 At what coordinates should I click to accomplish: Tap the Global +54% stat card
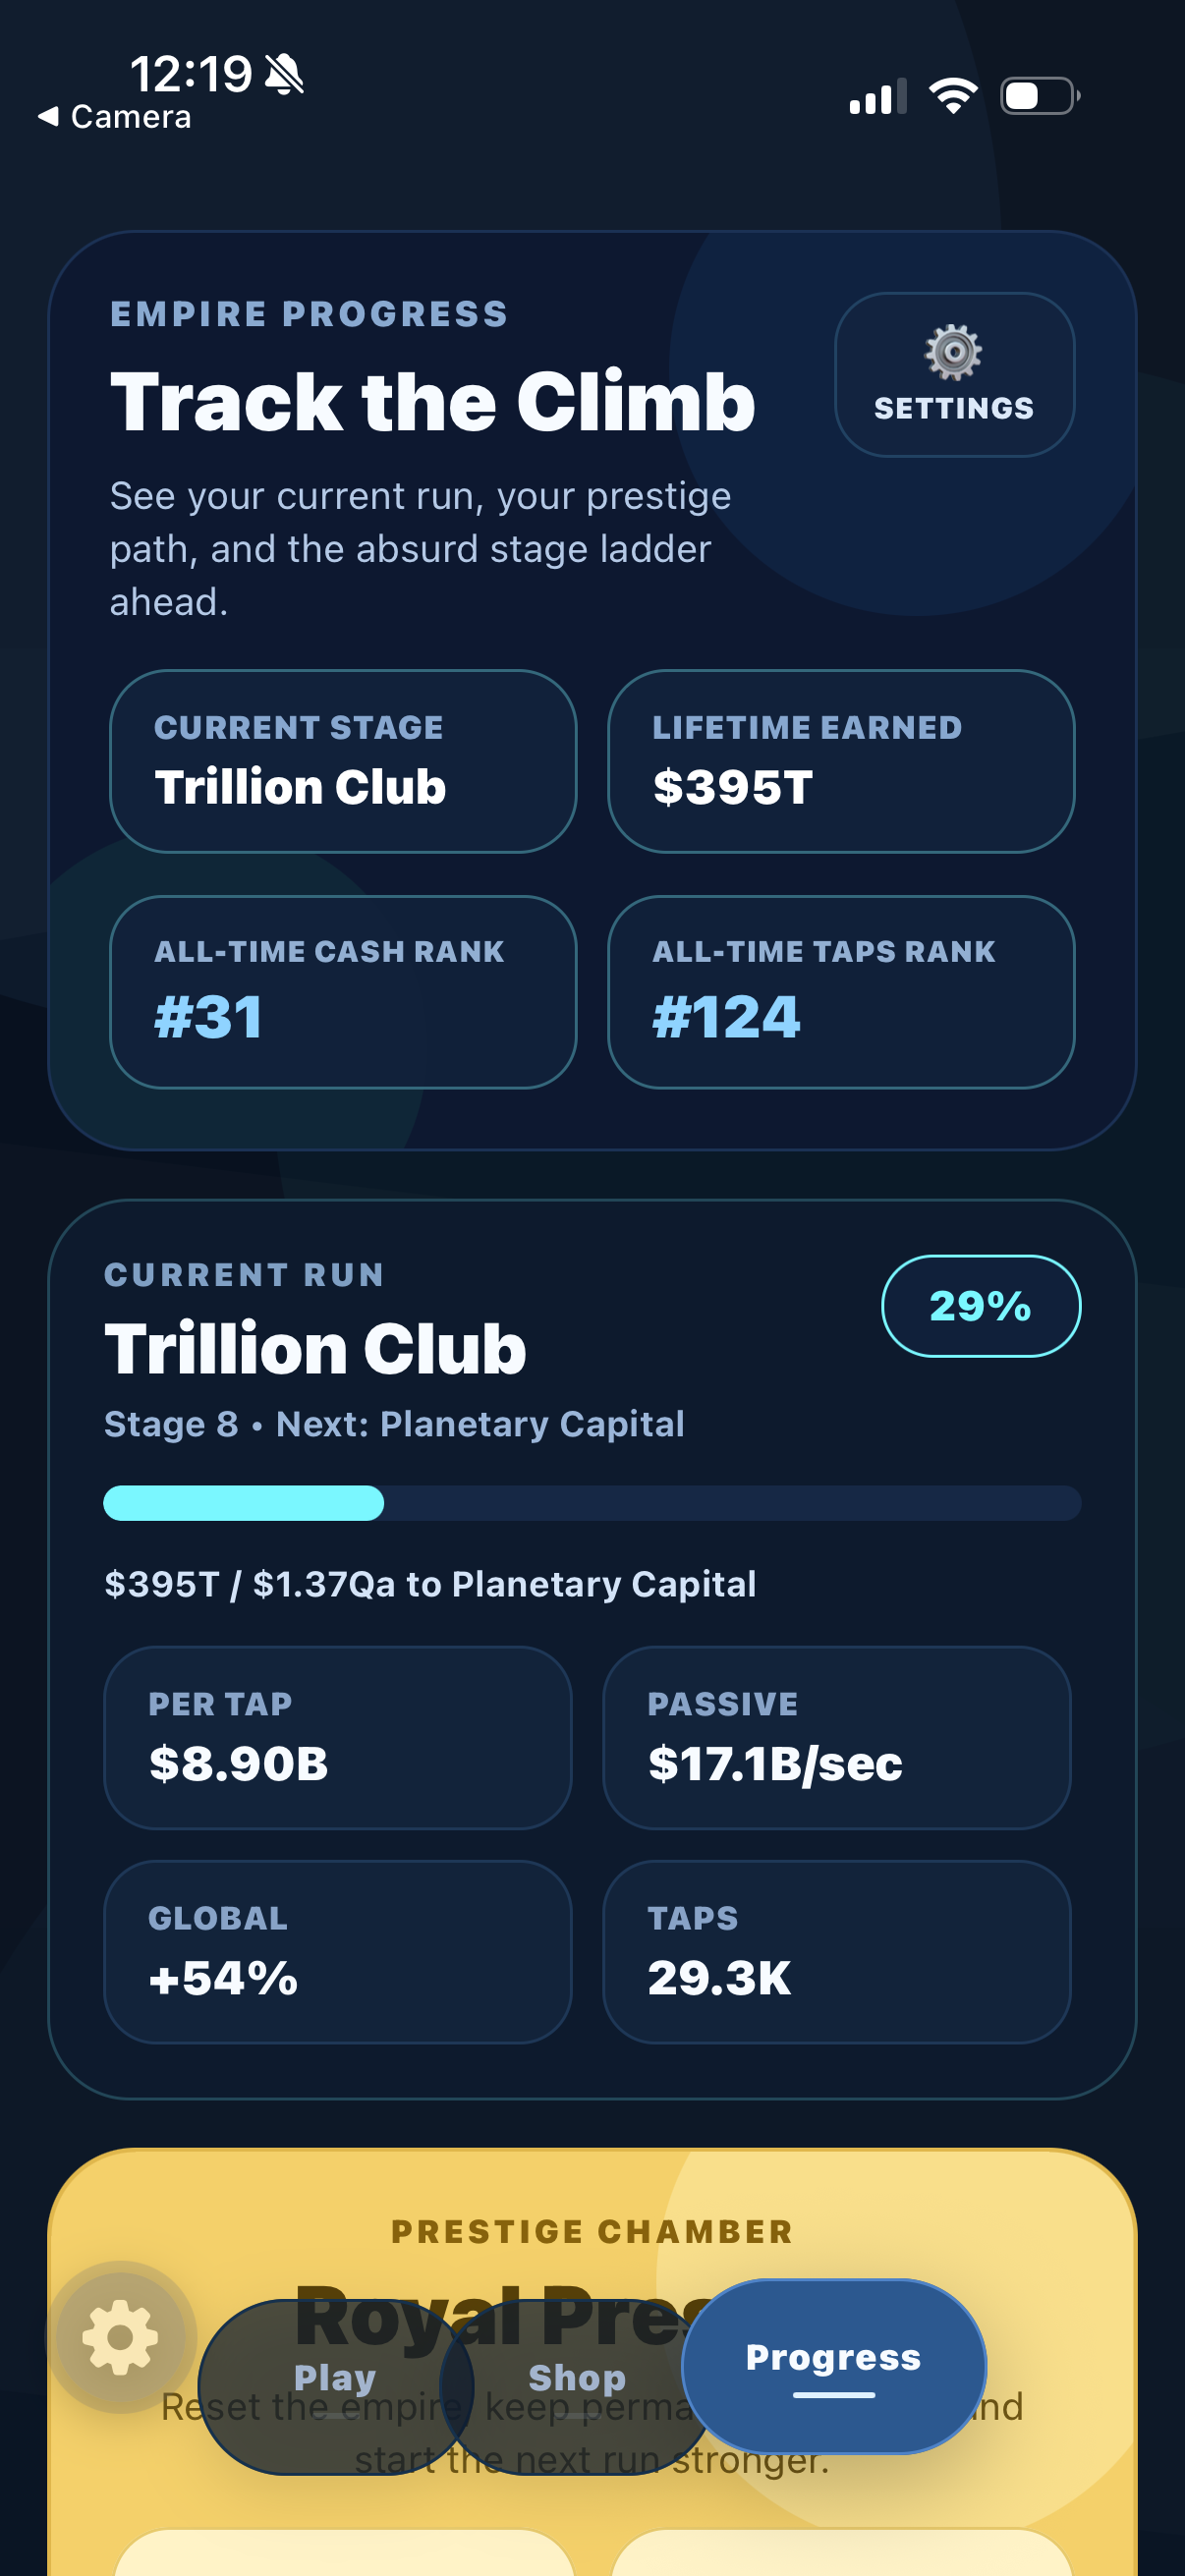coord(338,1951)
